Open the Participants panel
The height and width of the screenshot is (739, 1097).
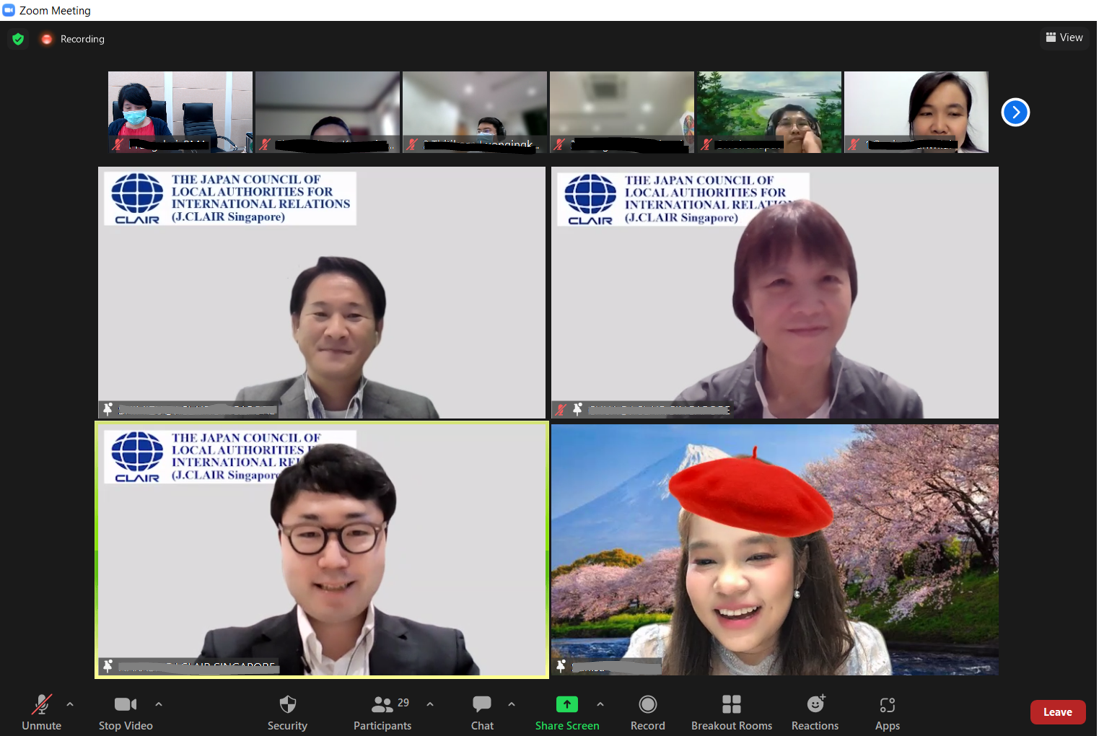click(382, 713)
